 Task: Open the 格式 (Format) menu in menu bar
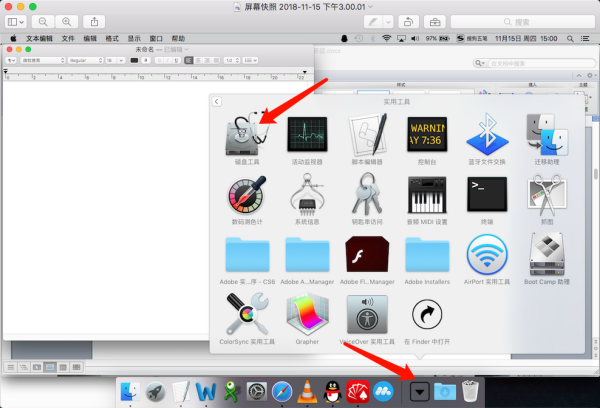tap(98, 37)
